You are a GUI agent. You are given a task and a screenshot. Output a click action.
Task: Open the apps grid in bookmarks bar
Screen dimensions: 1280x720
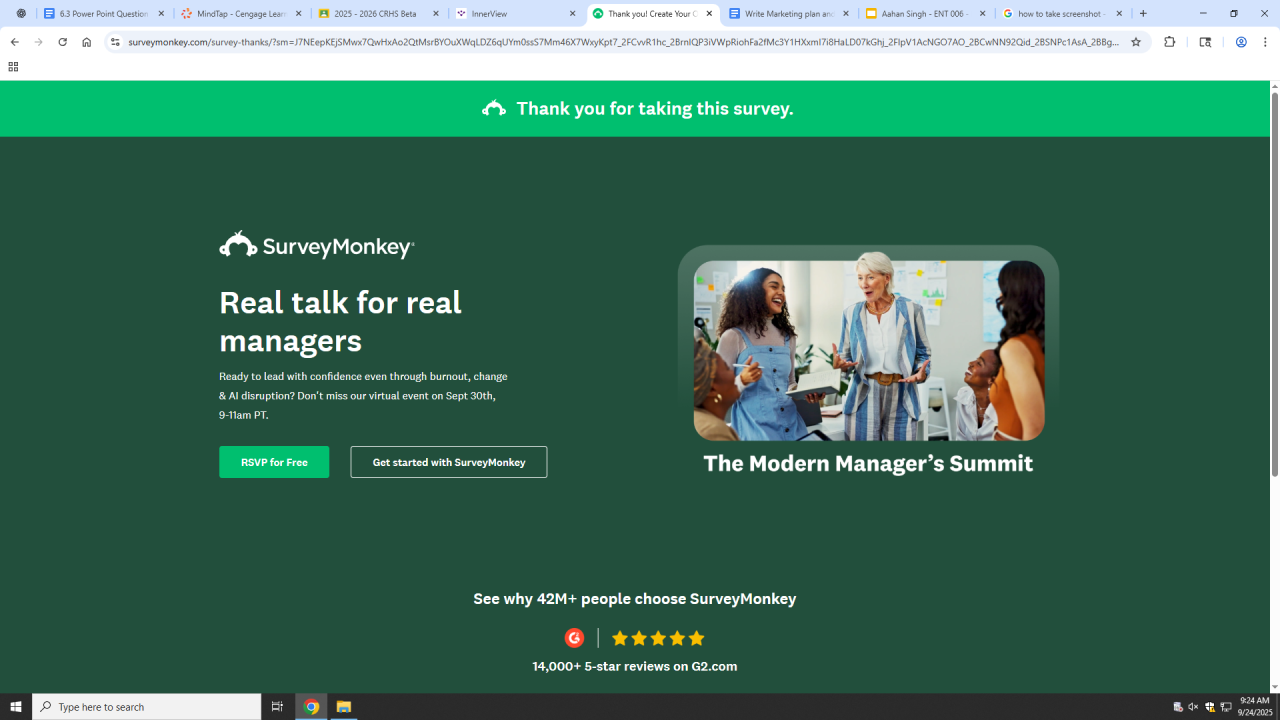click(13, 67)
